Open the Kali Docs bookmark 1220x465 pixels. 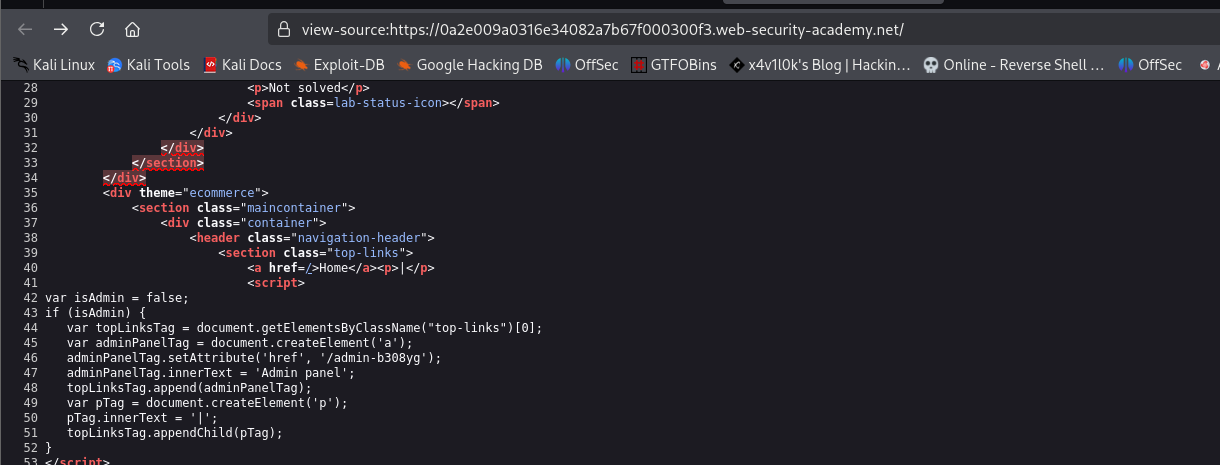pos(242,65)
